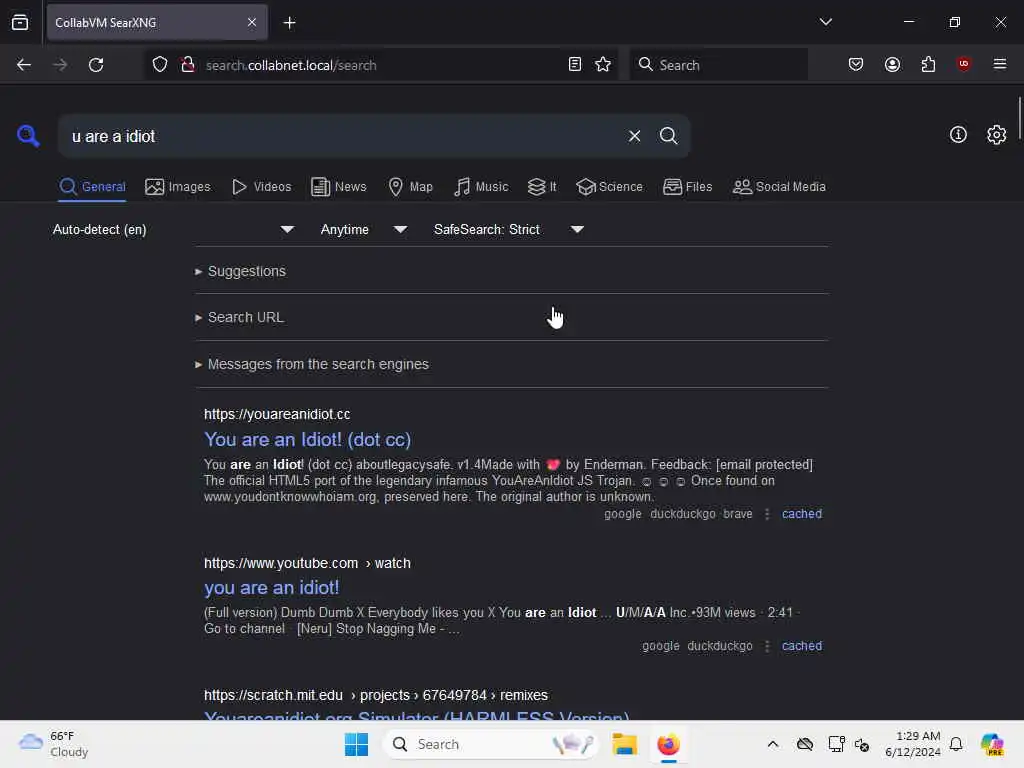The image size is (1024, 768).
Task: Open uBlock Origin extension icon
Action: pyautogui.click(x=963, y=64)
